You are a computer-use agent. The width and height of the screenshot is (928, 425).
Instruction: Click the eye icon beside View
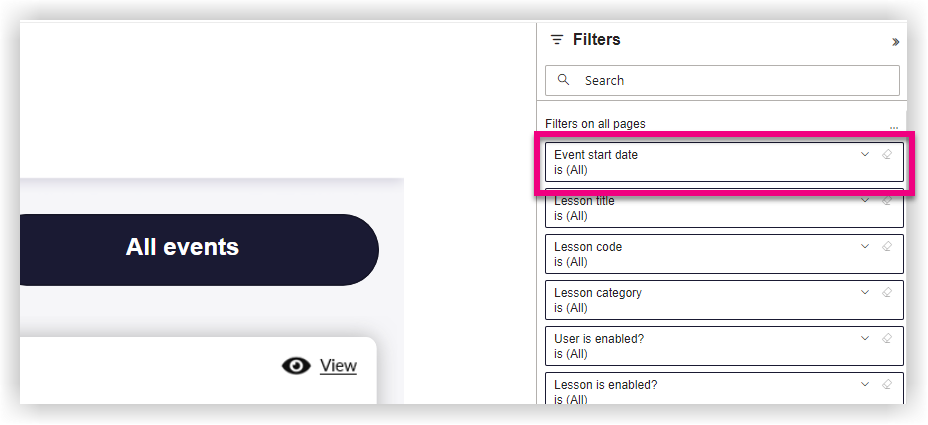pos(296,366)
